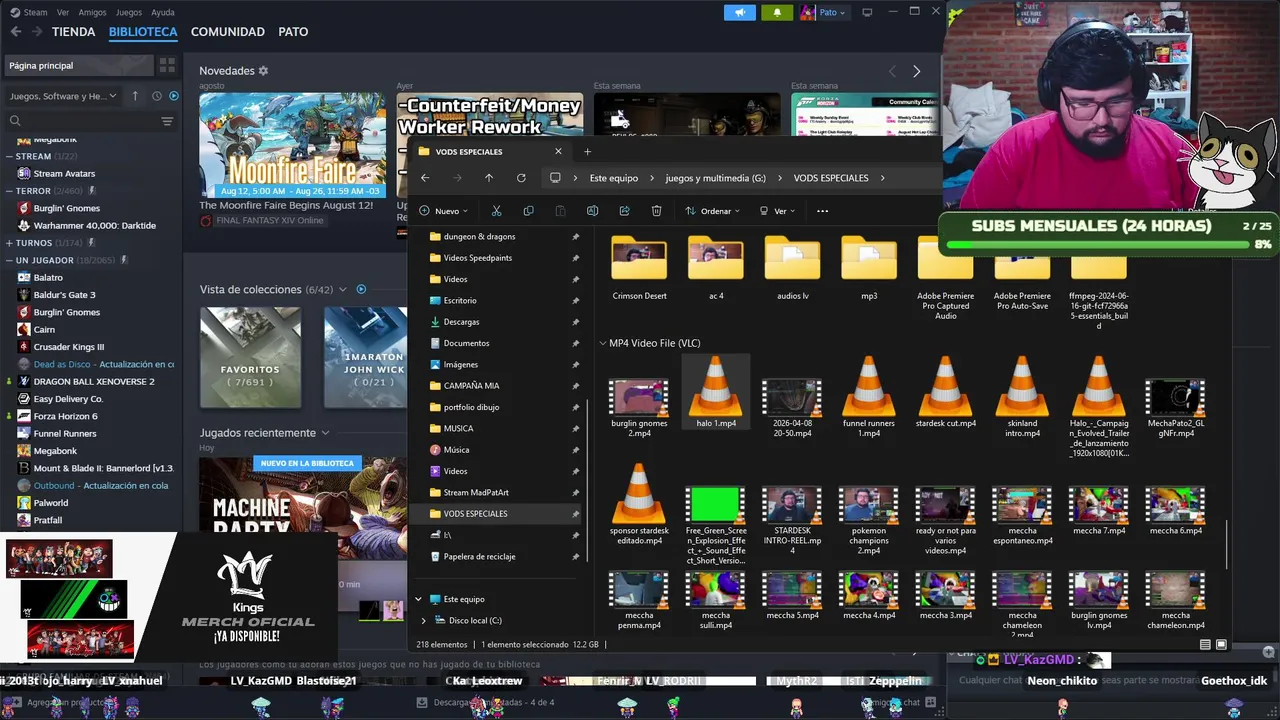Click Steam Big Picture mode icon
The image size is (1280, 720).
tap(867, 12)
